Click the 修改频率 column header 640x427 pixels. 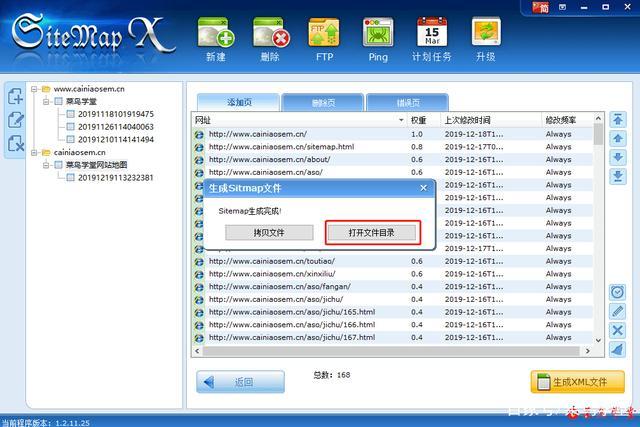pos(567,120)
